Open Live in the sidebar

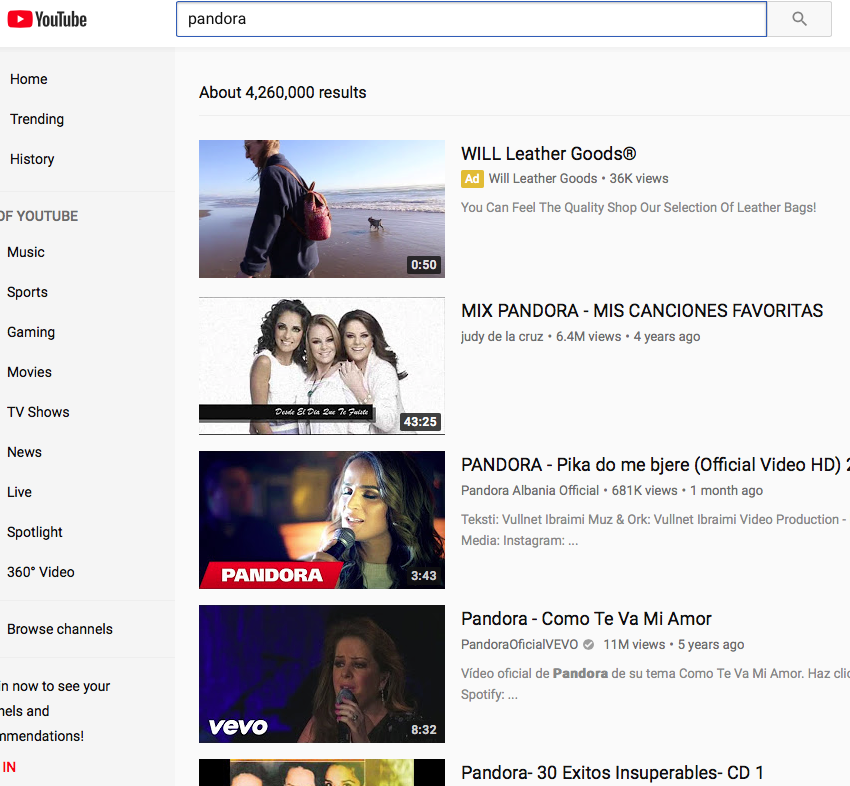coord(20,492)
